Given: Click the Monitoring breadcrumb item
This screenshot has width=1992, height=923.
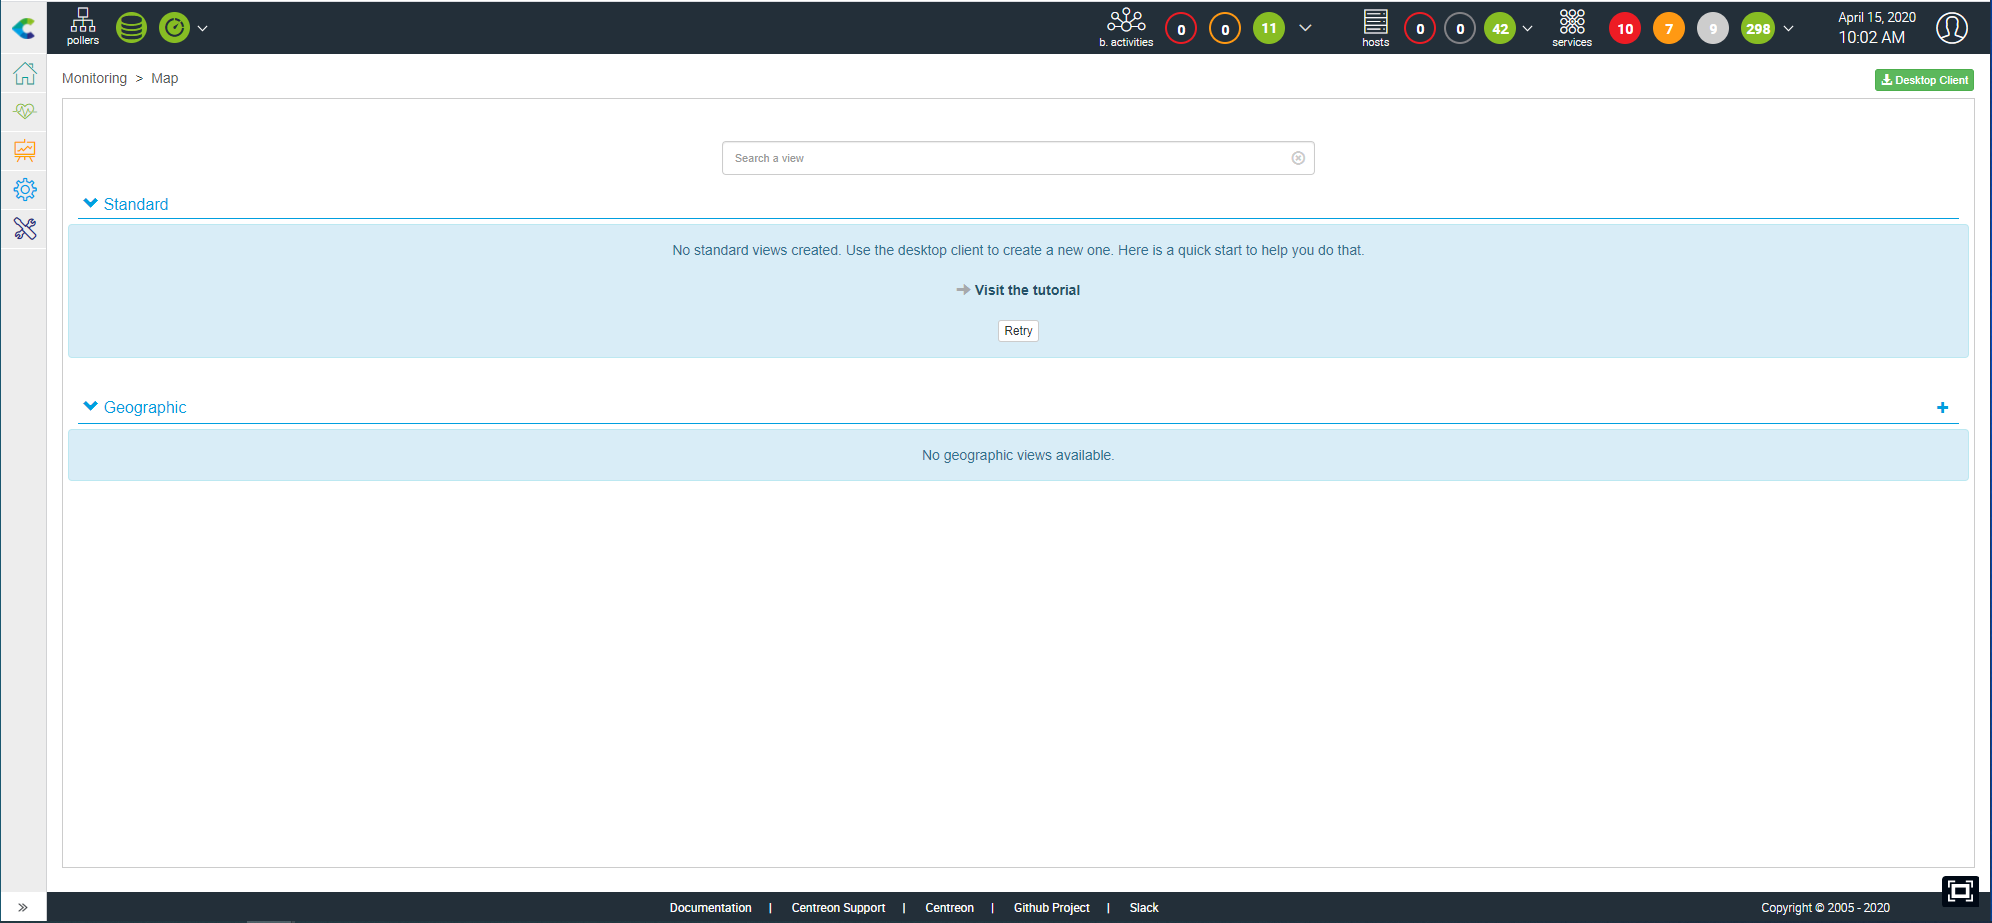Looking at the screenshot, I should click(94, 78).
